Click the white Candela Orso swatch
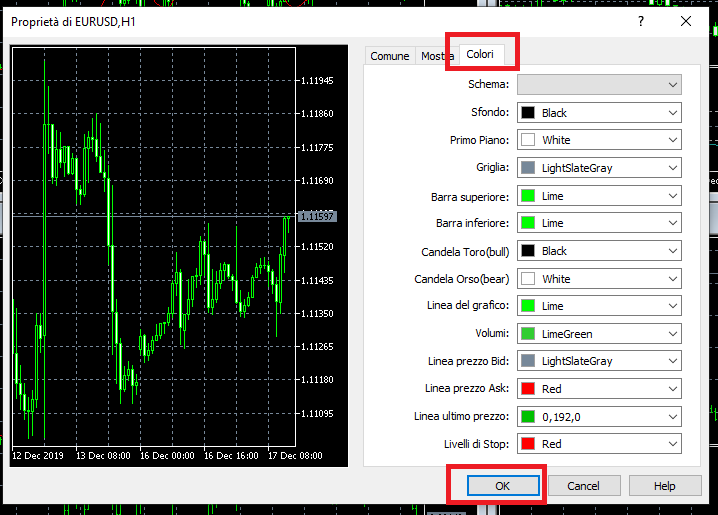 pyautogui.click(x=528, y=279)
